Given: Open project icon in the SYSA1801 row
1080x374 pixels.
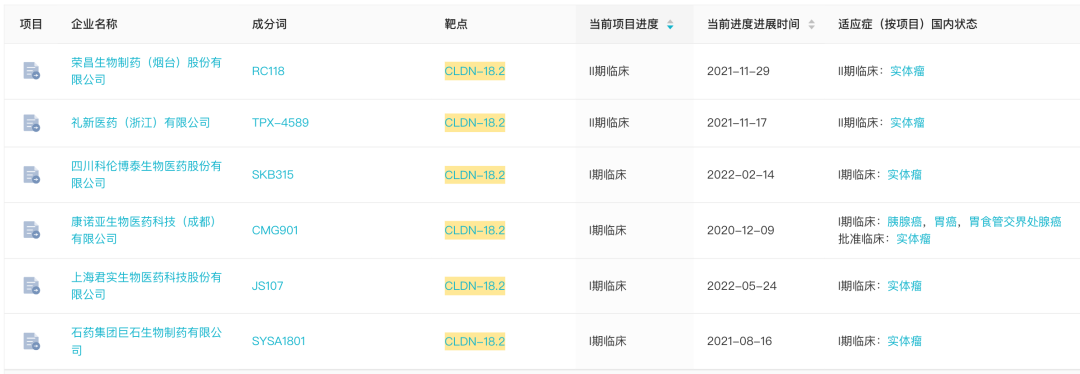Looking at the screenshot, I should coord(31,341).
